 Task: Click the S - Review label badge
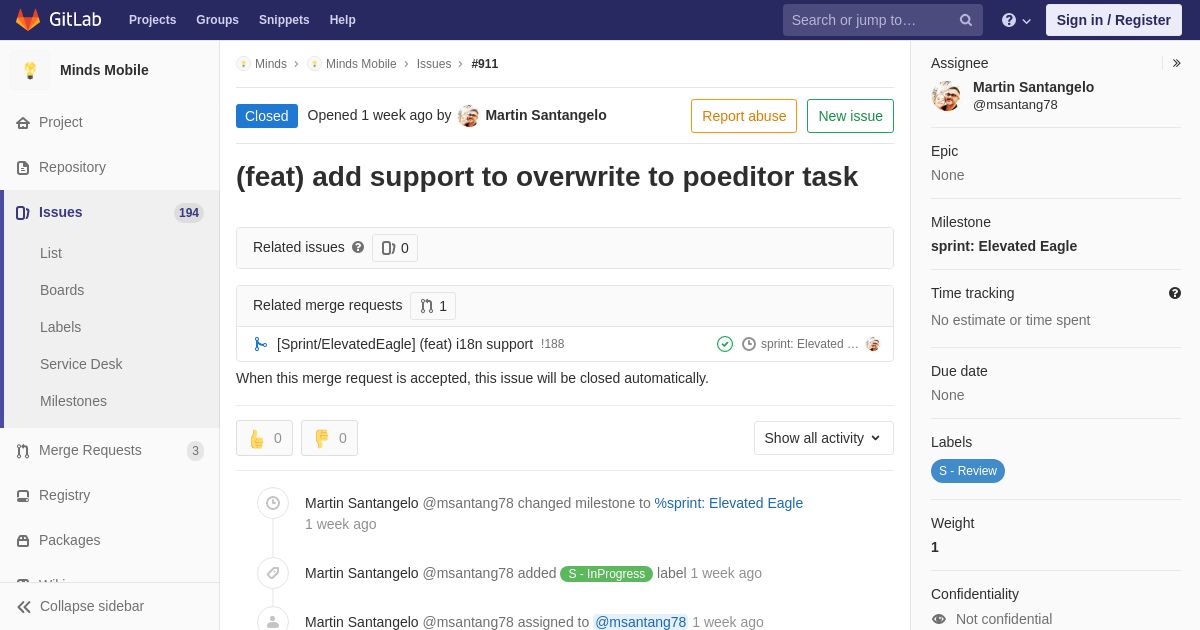click(968, 471)
